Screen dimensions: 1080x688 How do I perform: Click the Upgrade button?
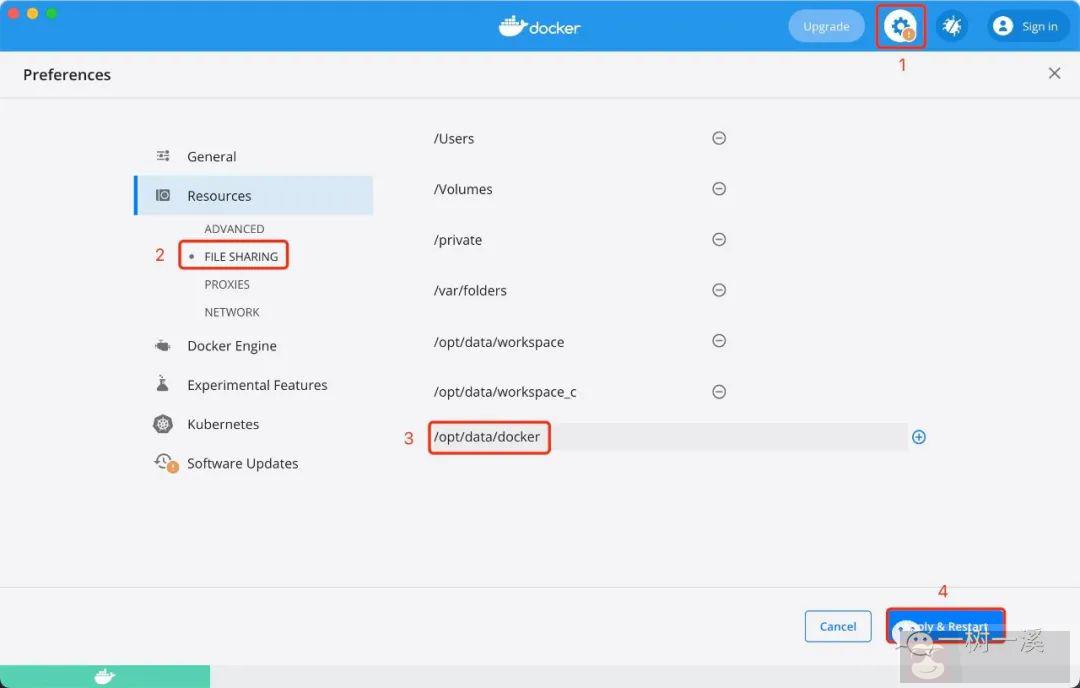[x=826, y=26]
